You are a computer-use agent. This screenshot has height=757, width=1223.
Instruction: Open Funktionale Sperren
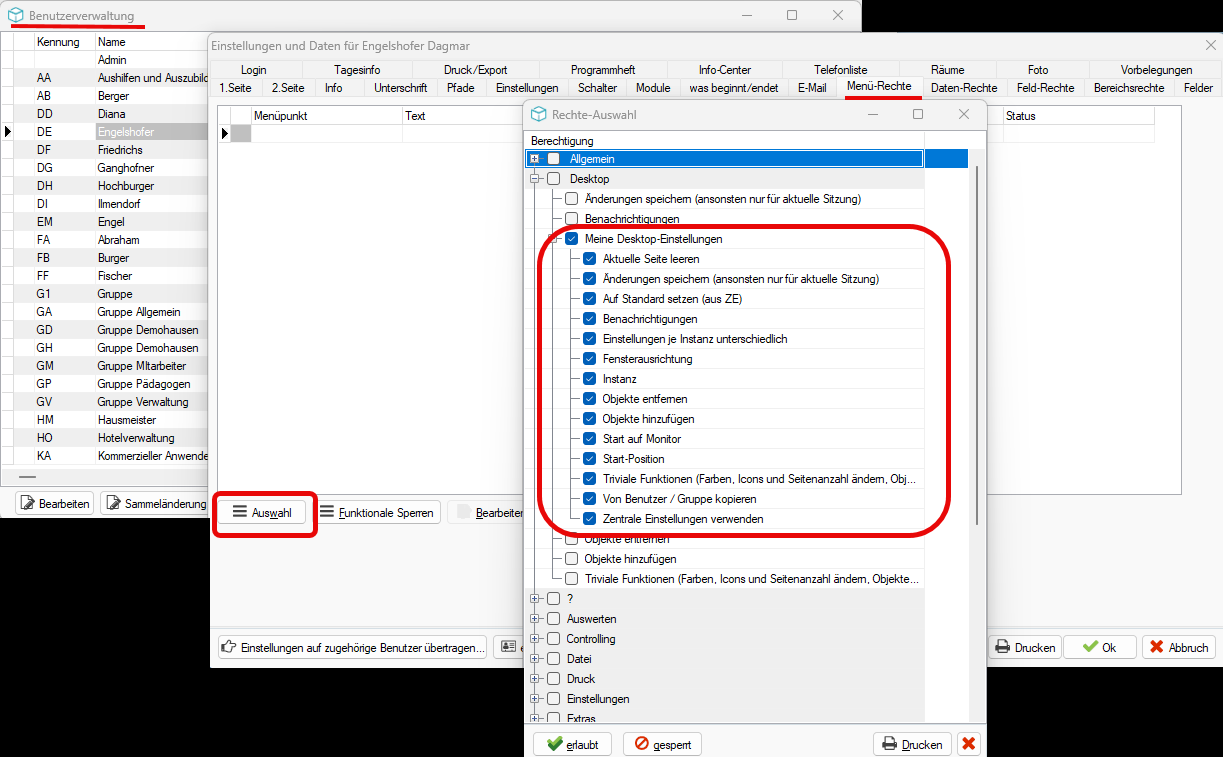[x=377, y=512]
